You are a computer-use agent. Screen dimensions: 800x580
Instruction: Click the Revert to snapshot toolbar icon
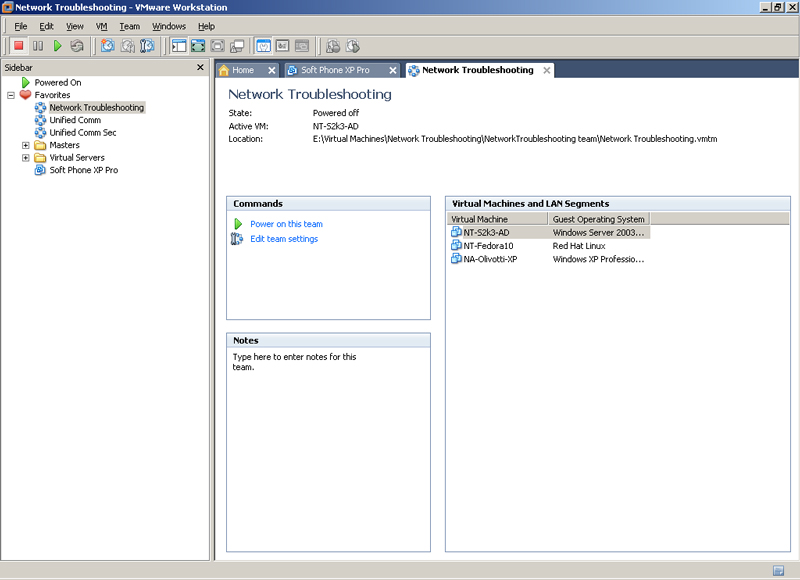[127, 46]
